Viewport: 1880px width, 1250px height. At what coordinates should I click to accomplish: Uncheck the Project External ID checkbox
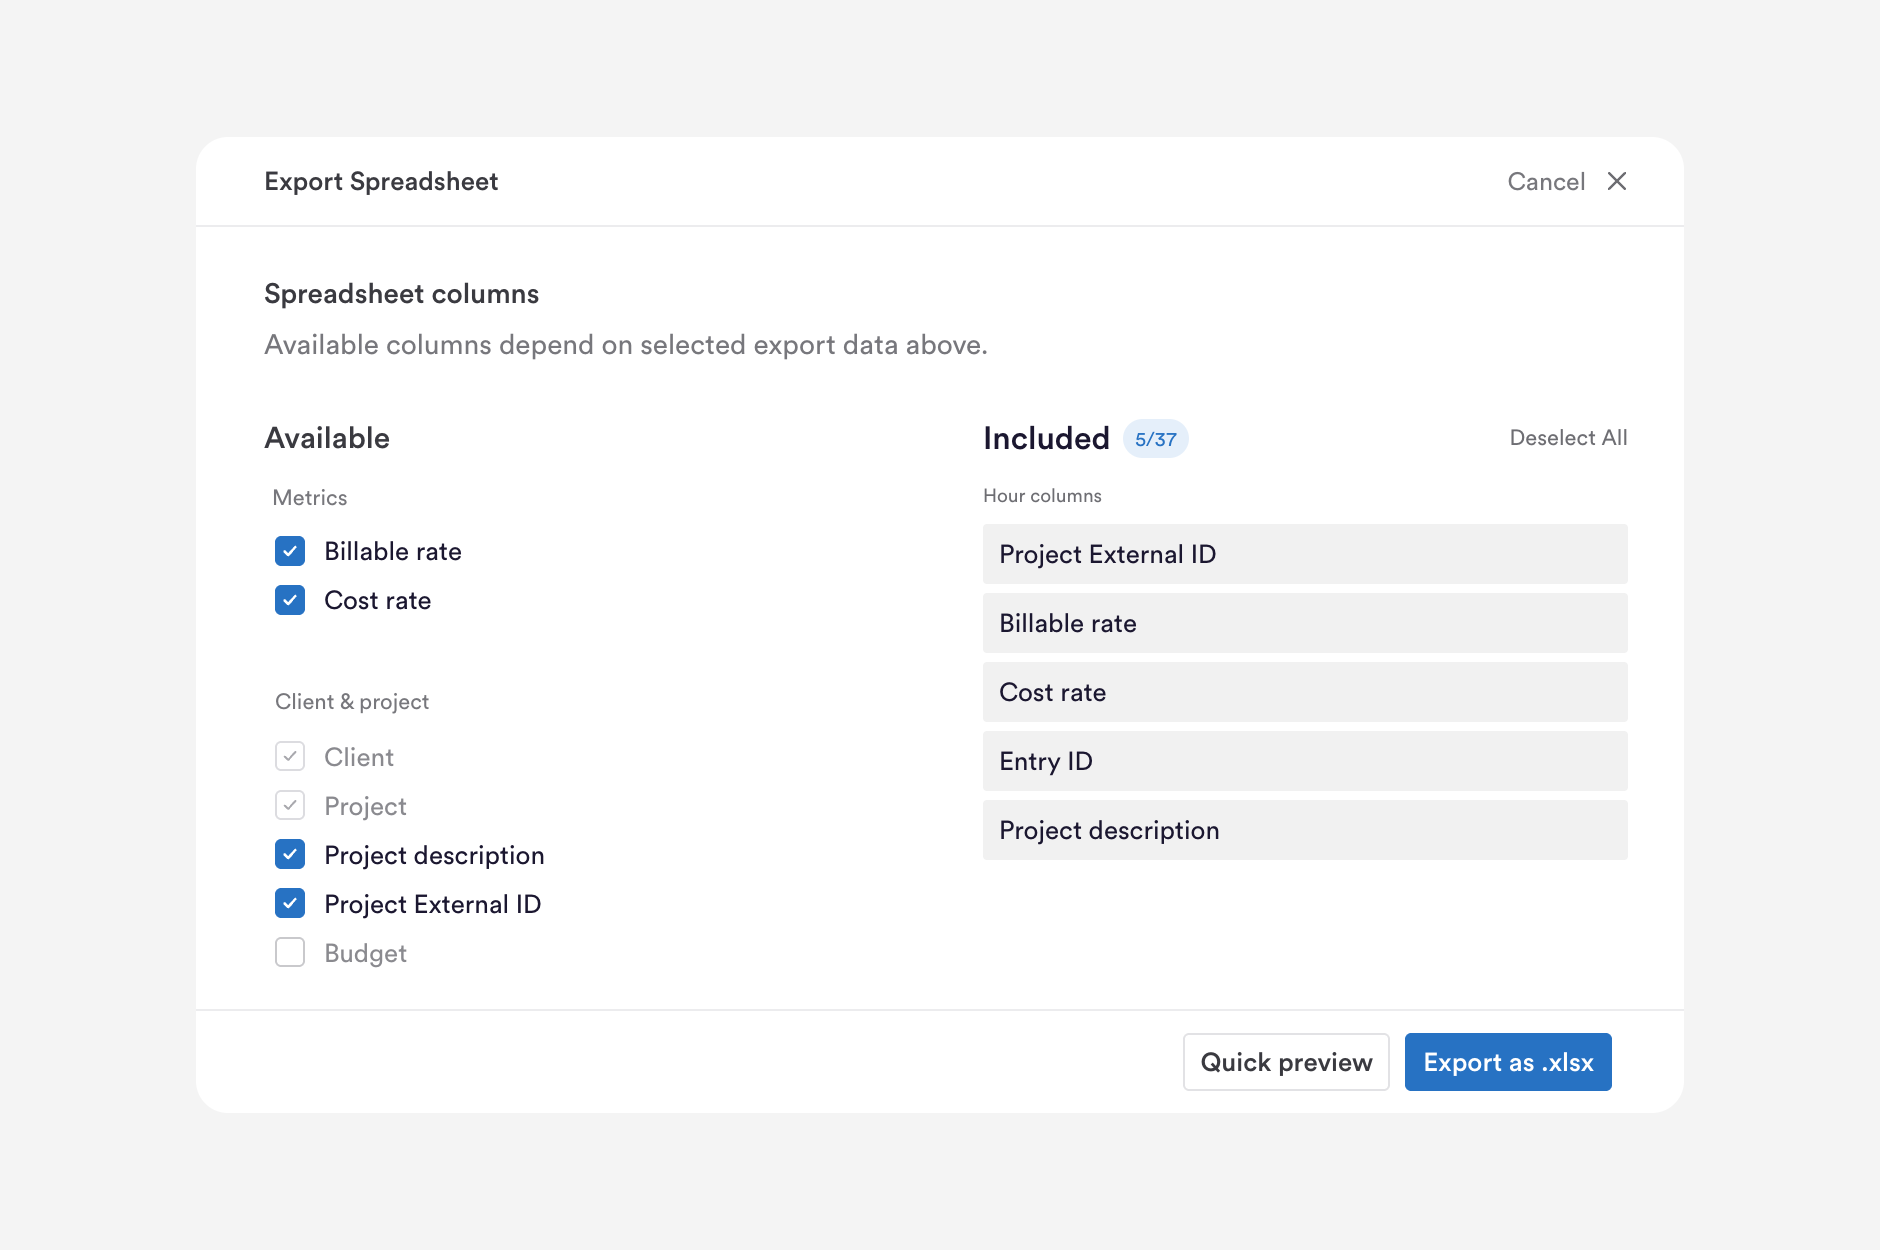click(x=290, y=903)
